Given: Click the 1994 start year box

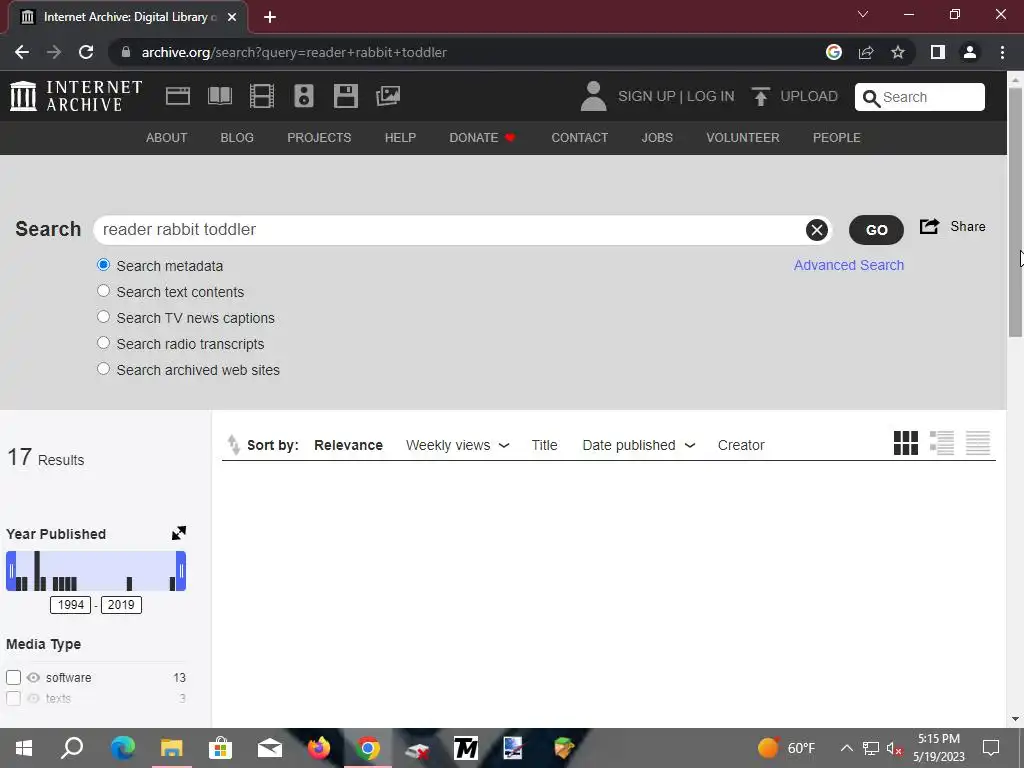Looking at the screenshot, I should (x=71, y=605).
